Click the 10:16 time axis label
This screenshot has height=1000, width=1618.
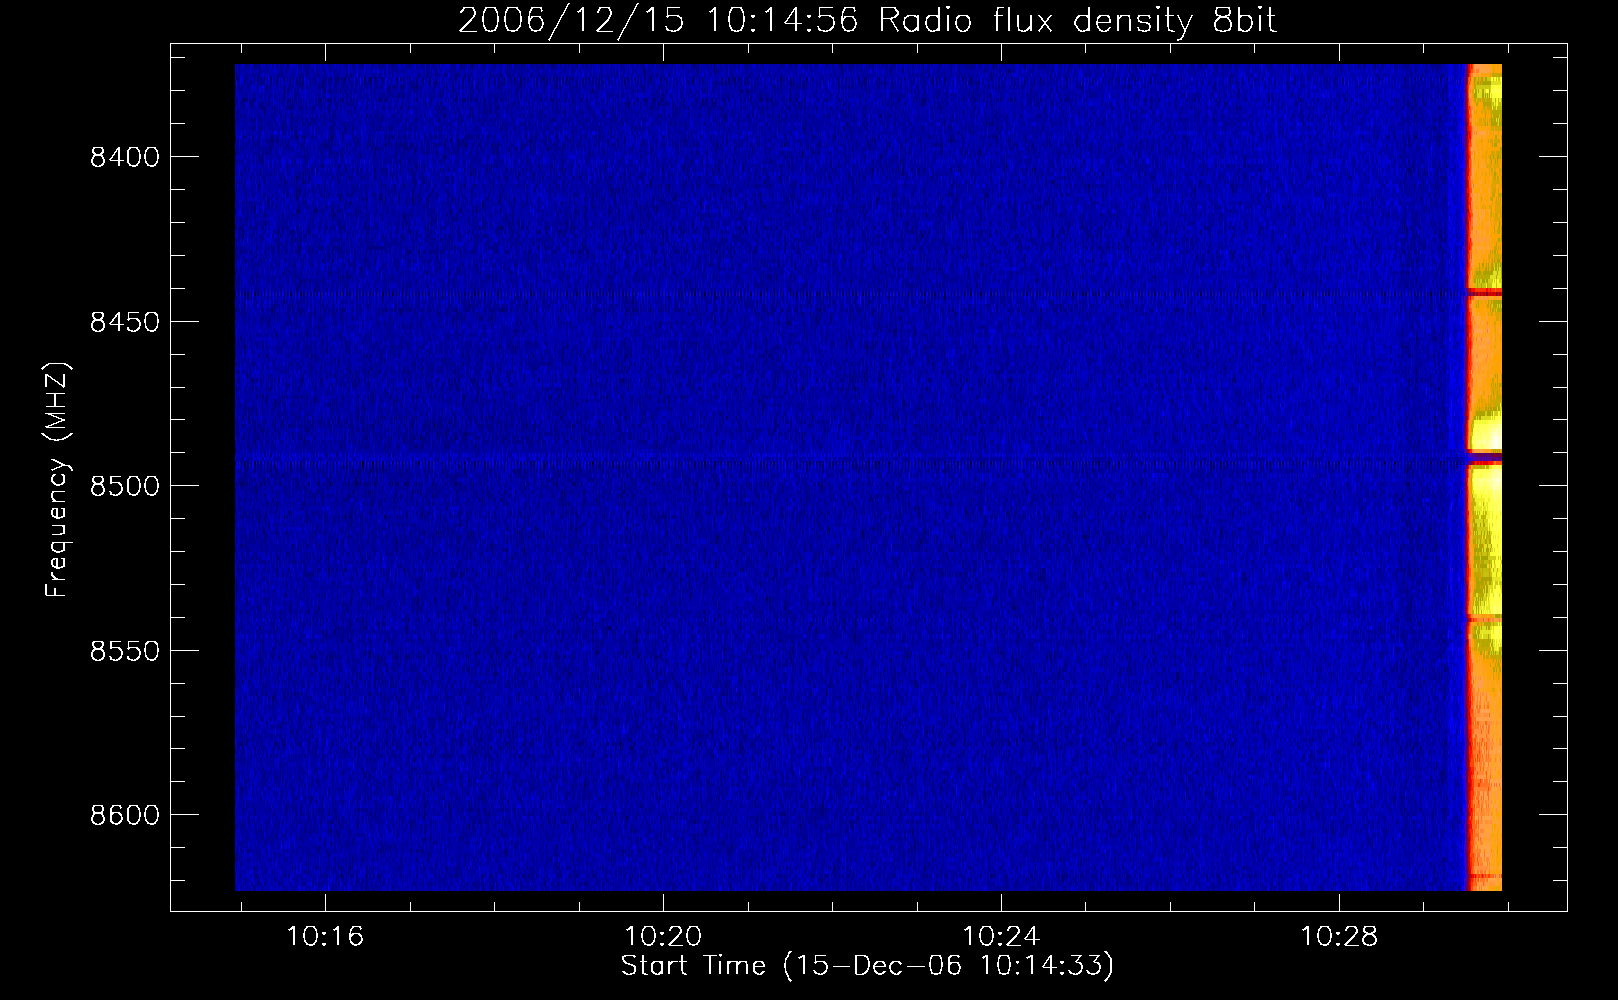point(325,937)
